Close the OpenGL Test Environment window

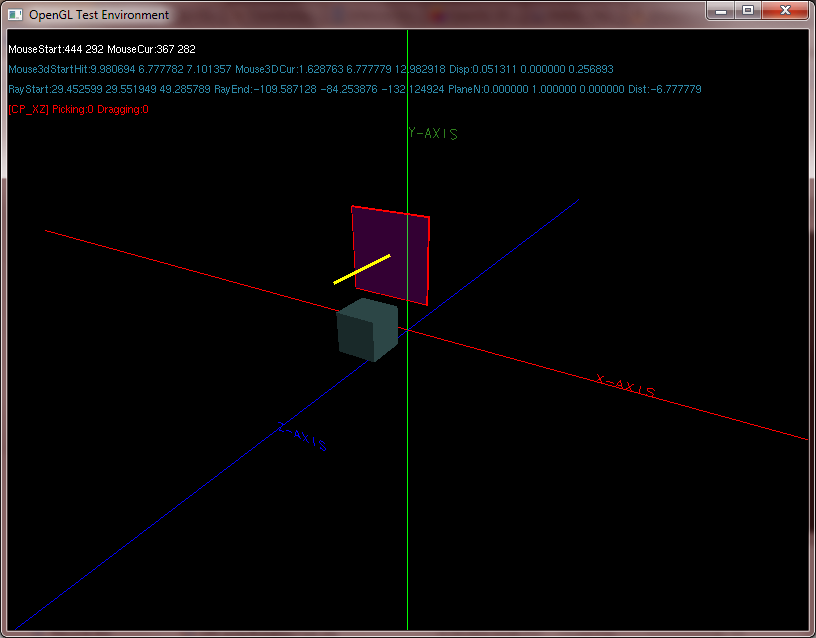[786, 11]
